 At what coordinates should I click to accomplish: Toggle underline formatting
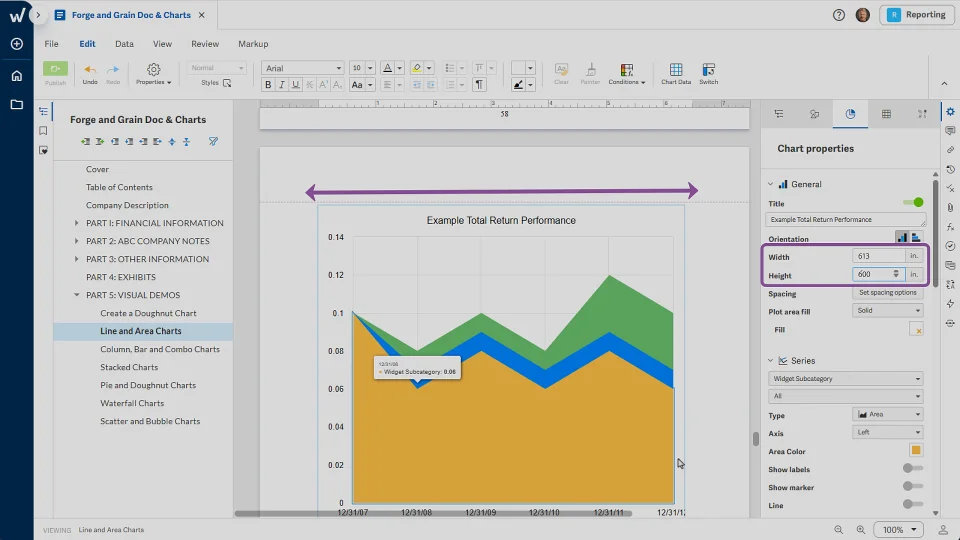click(296, 85)
